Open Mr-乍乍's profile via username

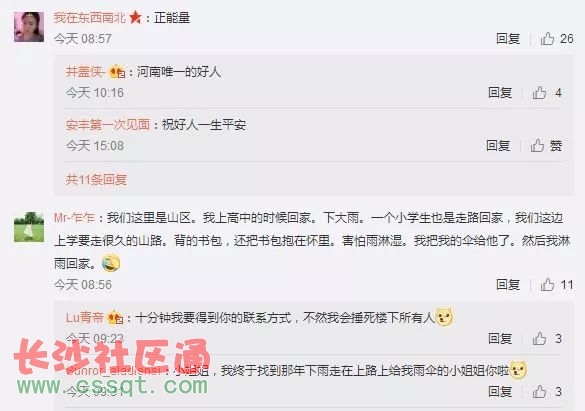(x=74, y=217)
